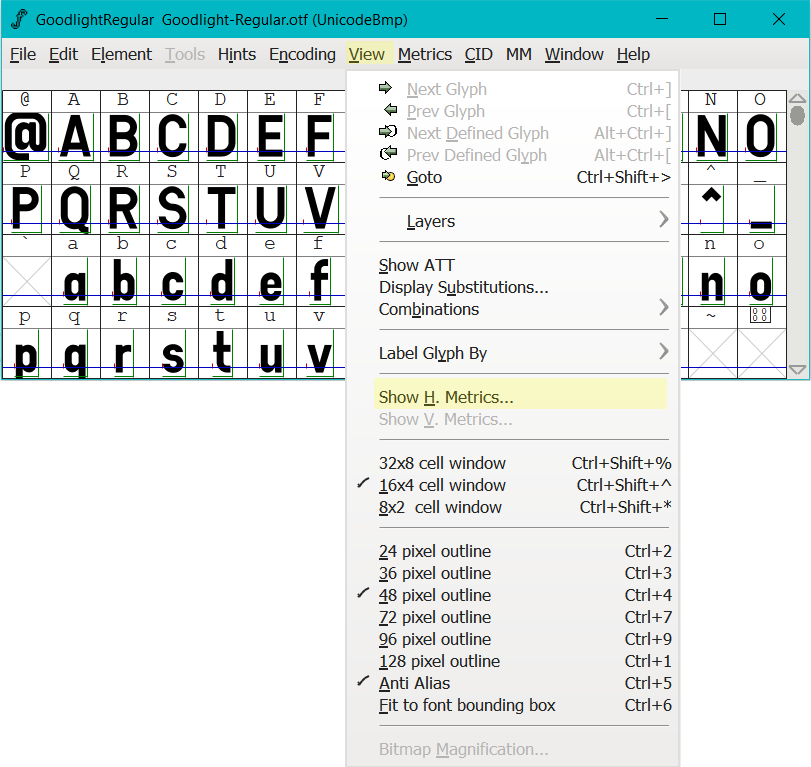Screen dimensions: 811x767
Task: Open the File menu
Action: 23,54
